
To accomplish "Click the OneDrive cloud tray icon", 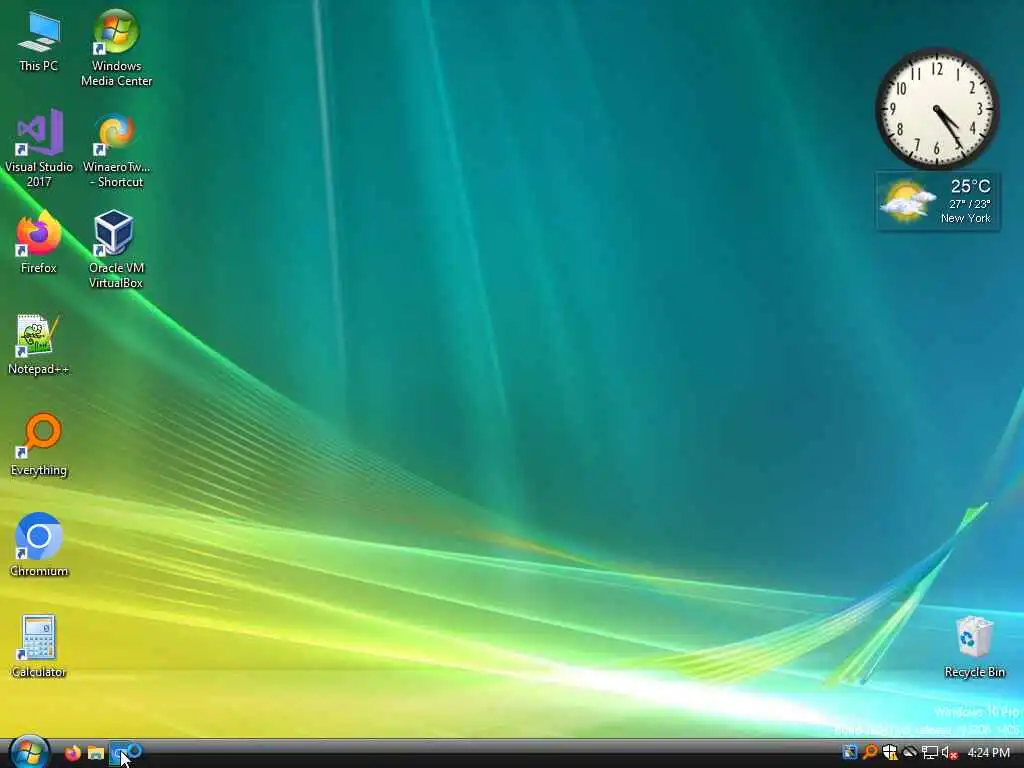I will (910, 753).
